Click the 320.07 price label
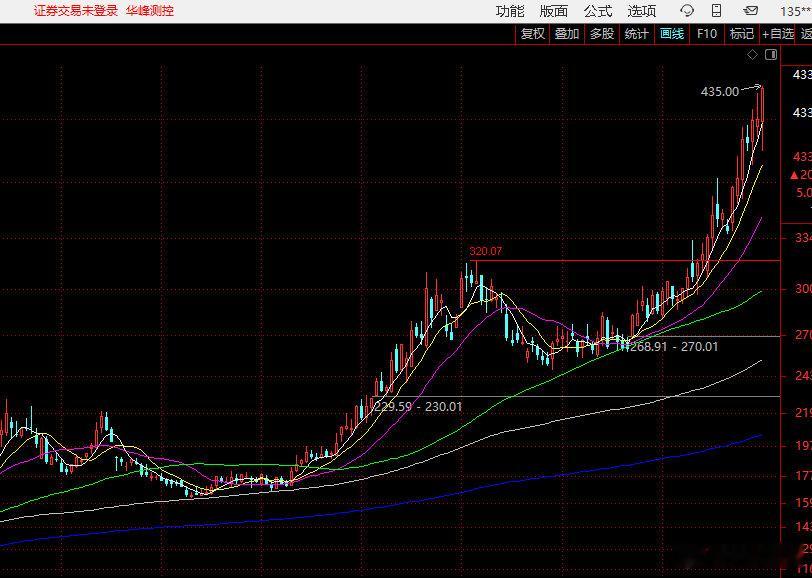The width and height of the screenshot is (812, 578). pyautogui.click(x=486, y=251)
